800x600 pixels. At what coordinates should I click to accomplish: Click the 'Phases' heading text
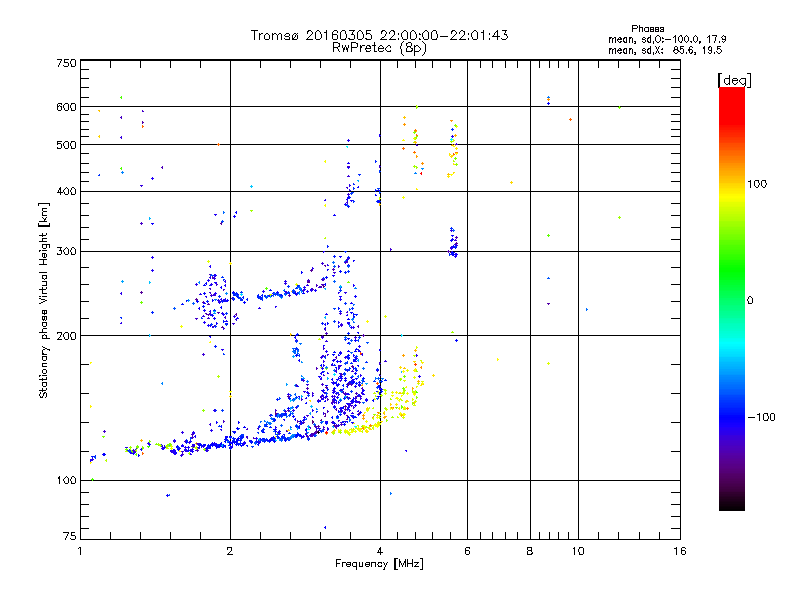coord(647,29)
